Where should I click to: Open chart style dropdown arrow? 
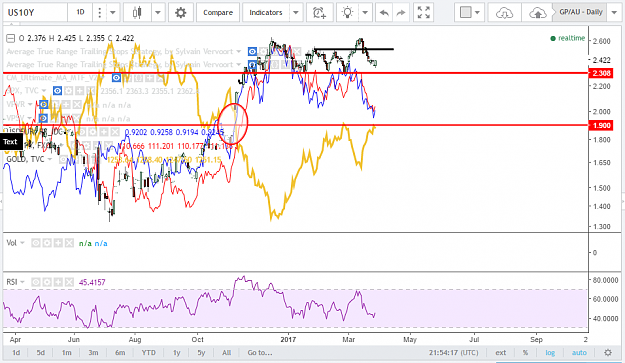(x=158, y=12)
